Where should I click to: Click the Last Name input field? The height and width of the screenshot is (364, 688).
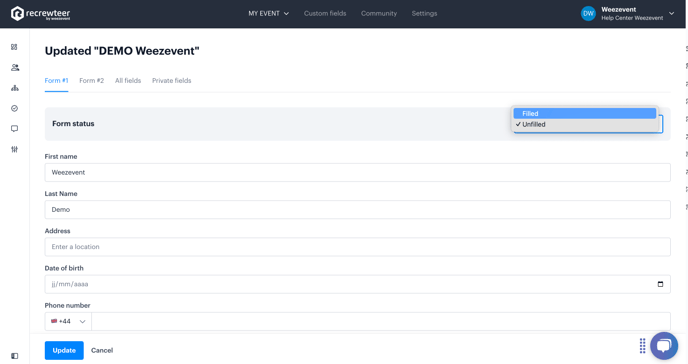[x=358, y=210]
